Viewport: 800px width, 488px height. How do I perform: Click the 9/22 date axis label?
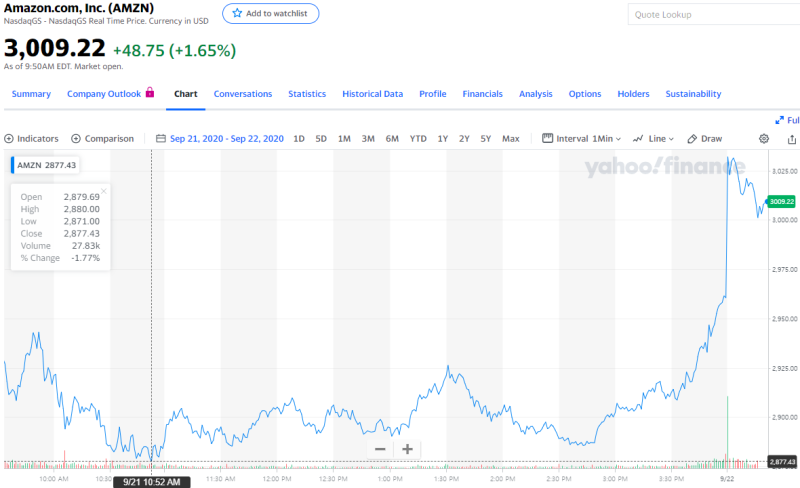point(727,479)
